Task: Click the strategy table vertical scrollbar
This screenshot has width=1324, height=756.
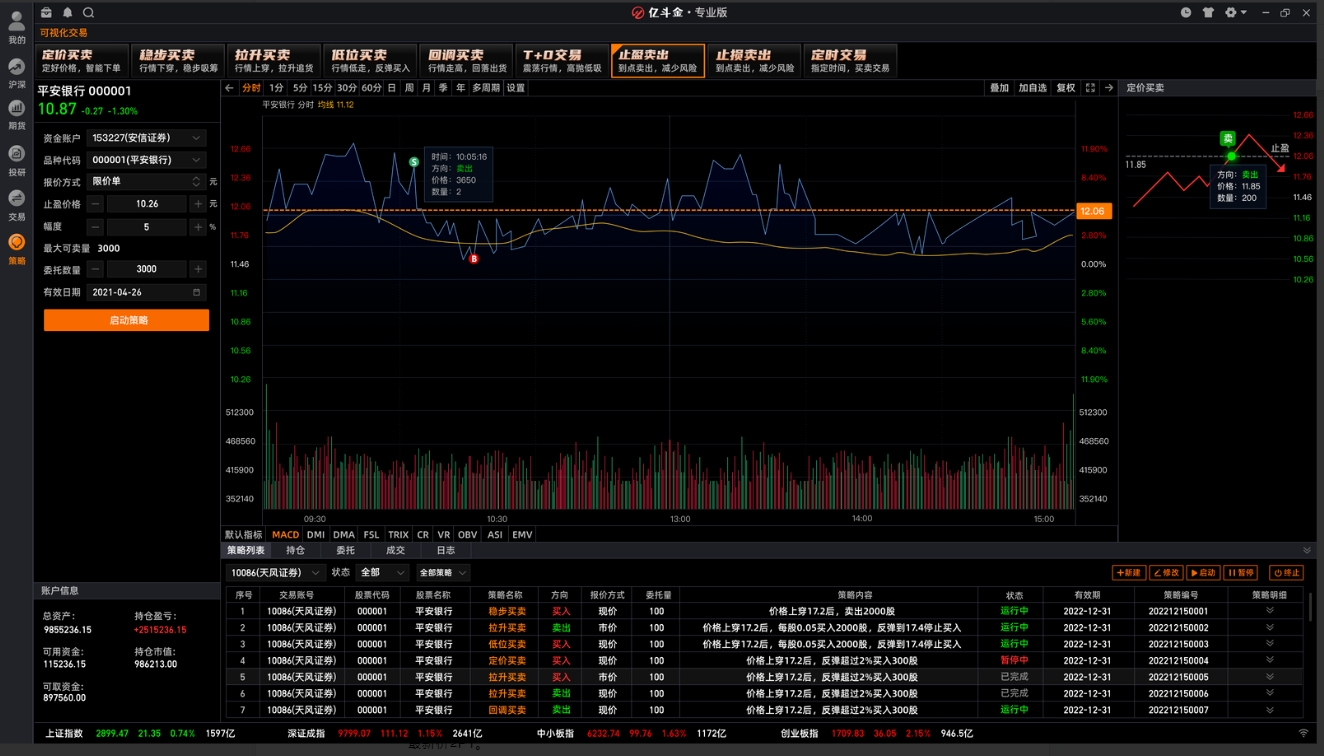Action: pos(1309,605)
